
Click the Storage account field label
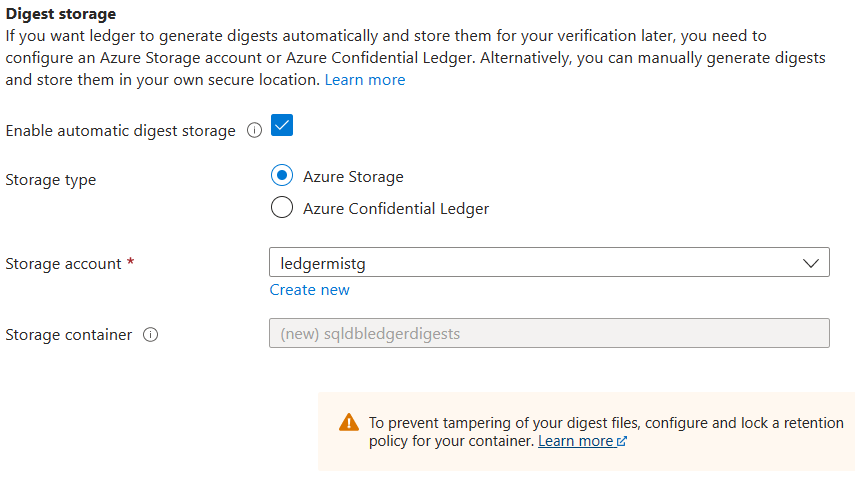pos(64,264)
